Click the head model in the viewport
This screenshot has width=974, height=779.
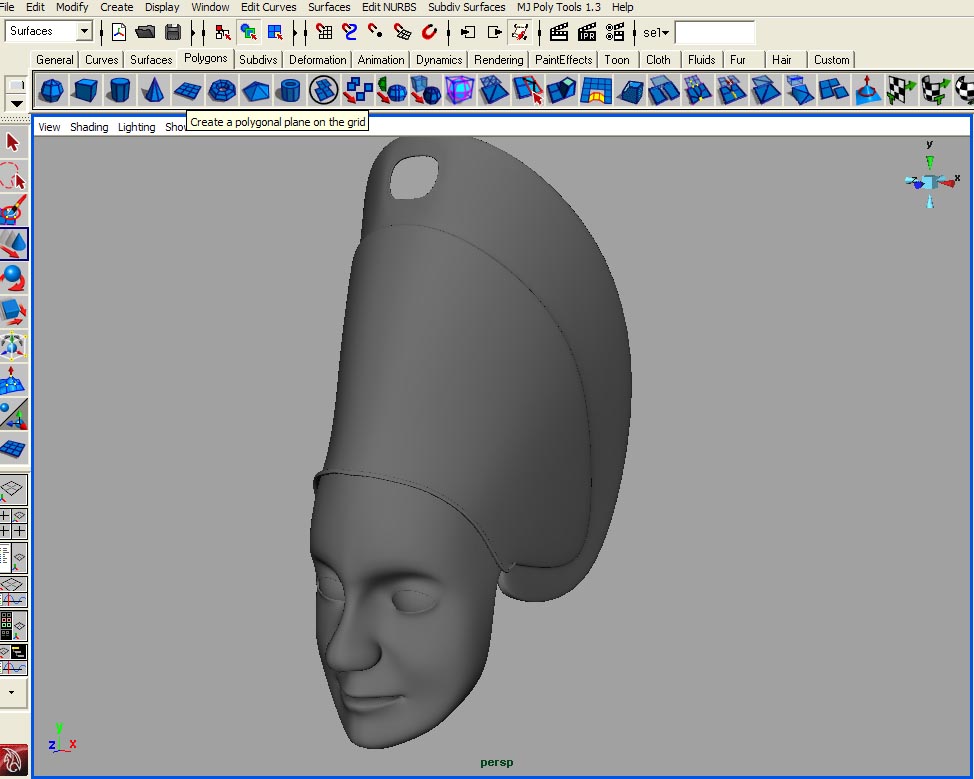[x=470, y=442]
